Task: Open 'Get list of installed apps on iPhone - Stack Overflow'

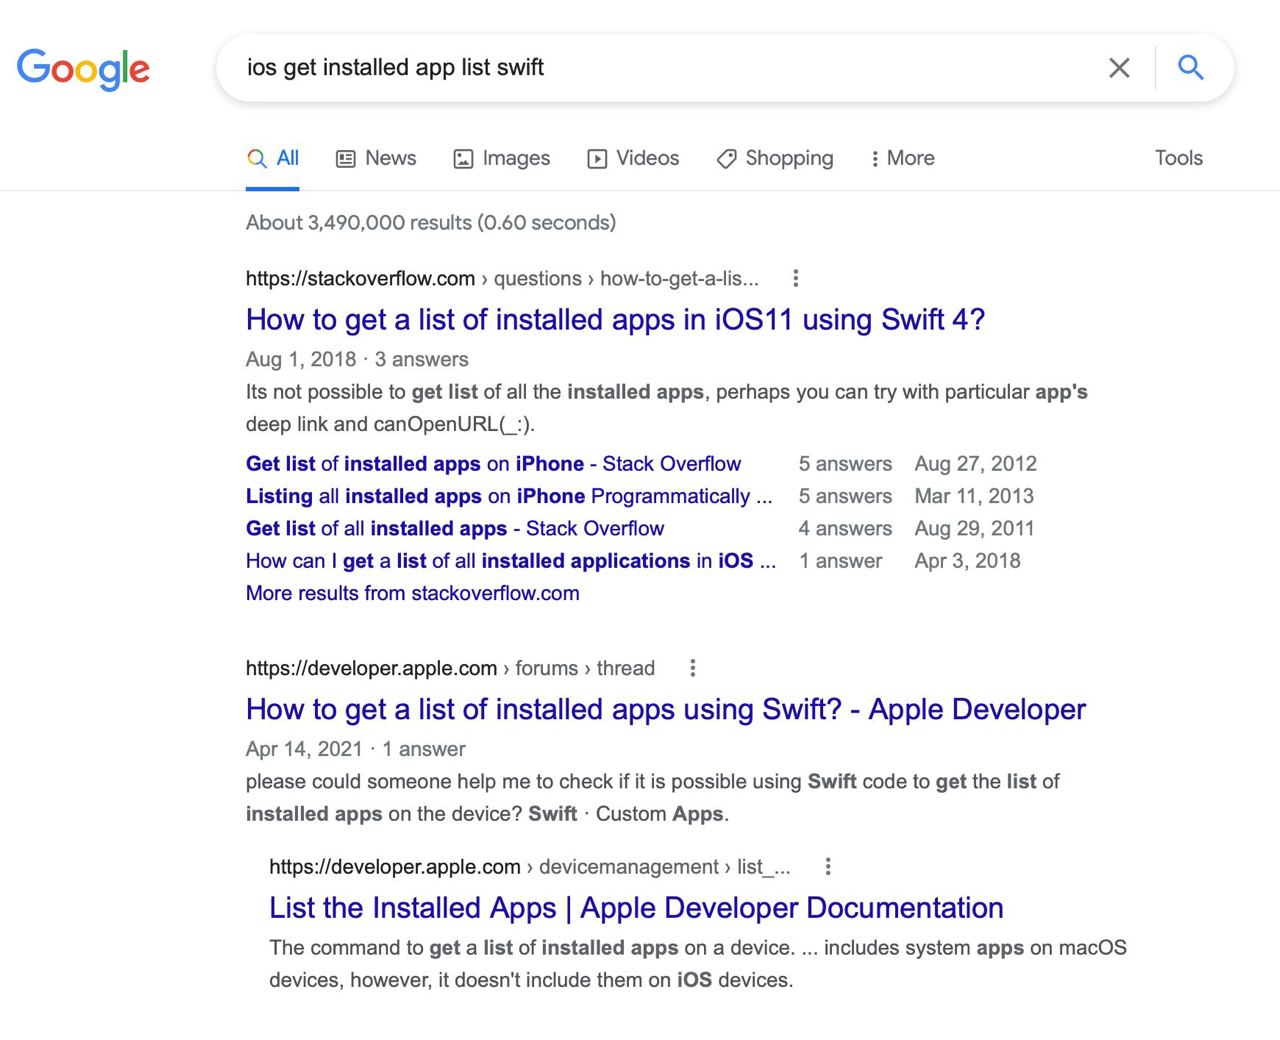Action: (493, 464)
